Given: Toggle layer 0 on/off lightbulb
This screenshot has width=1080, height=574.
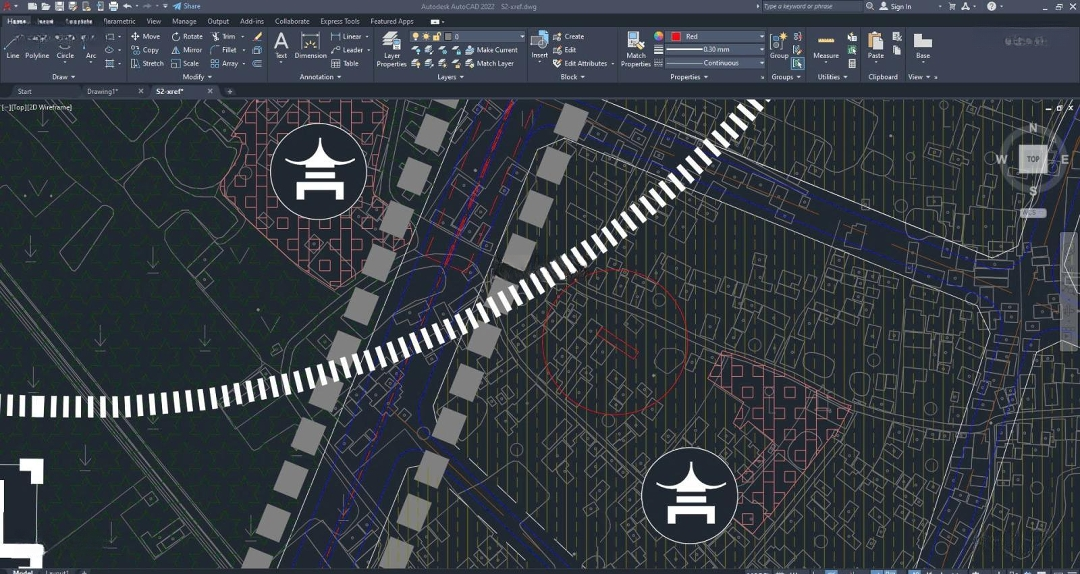Looking at the screenshot, I should coord(416,36).
